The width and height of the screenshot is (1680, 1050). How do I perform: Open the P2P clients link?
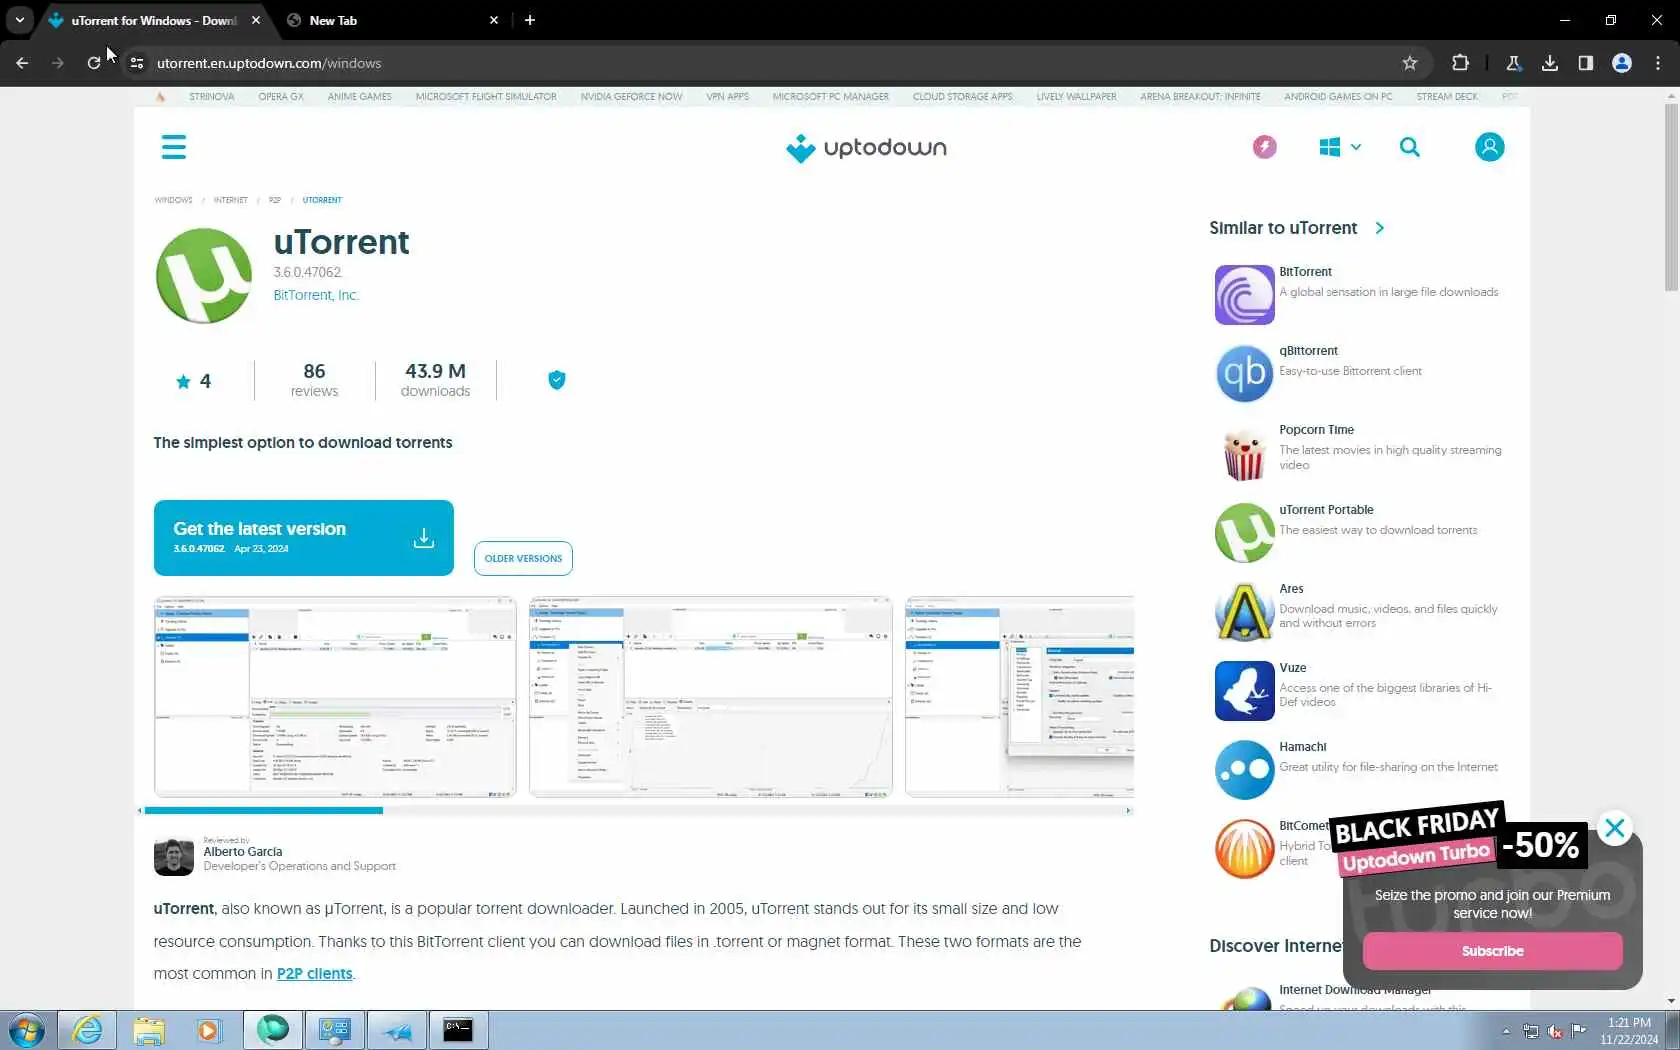[314, 974]
